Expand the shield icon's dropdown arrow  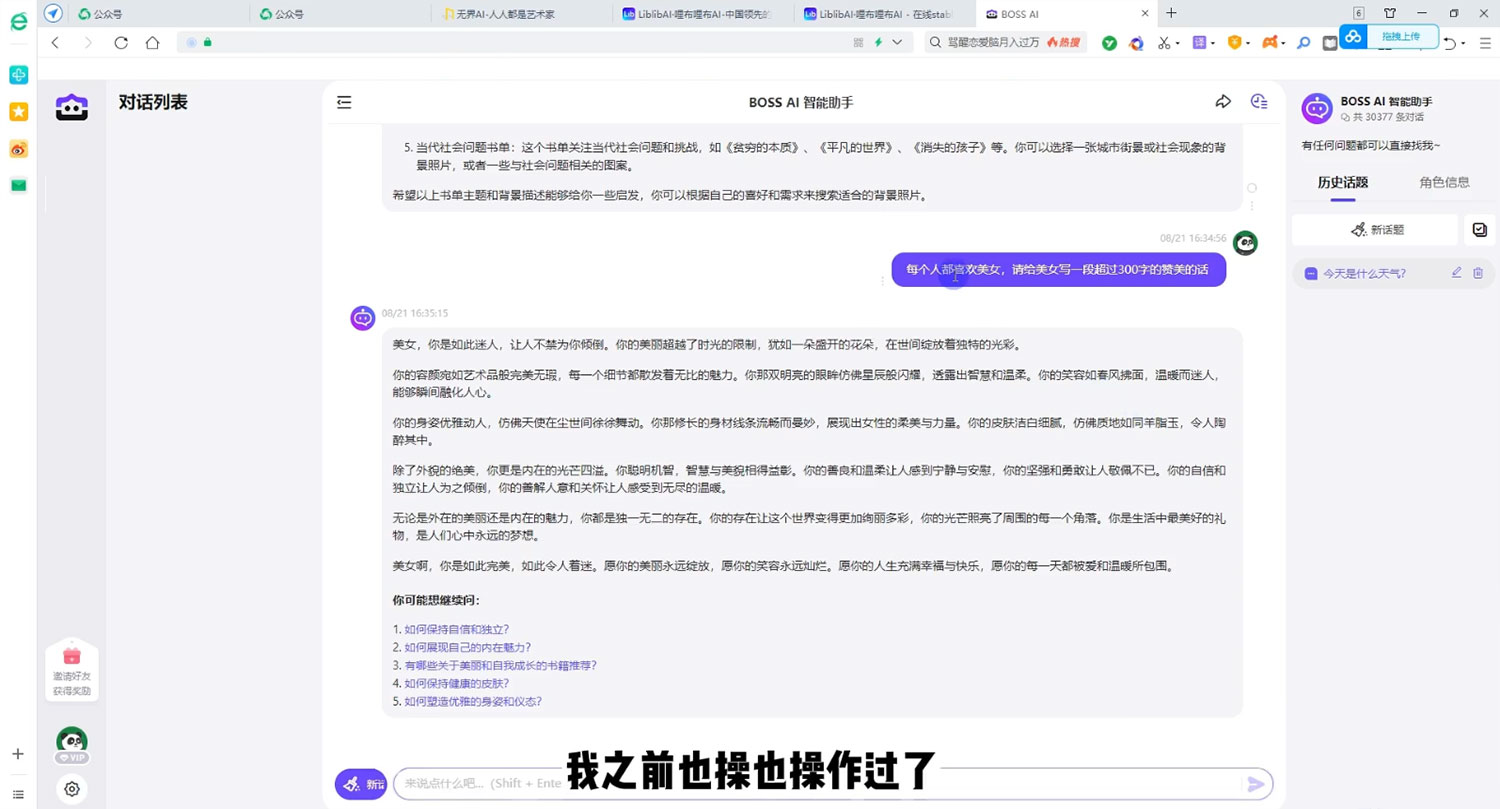(1246, 44)
